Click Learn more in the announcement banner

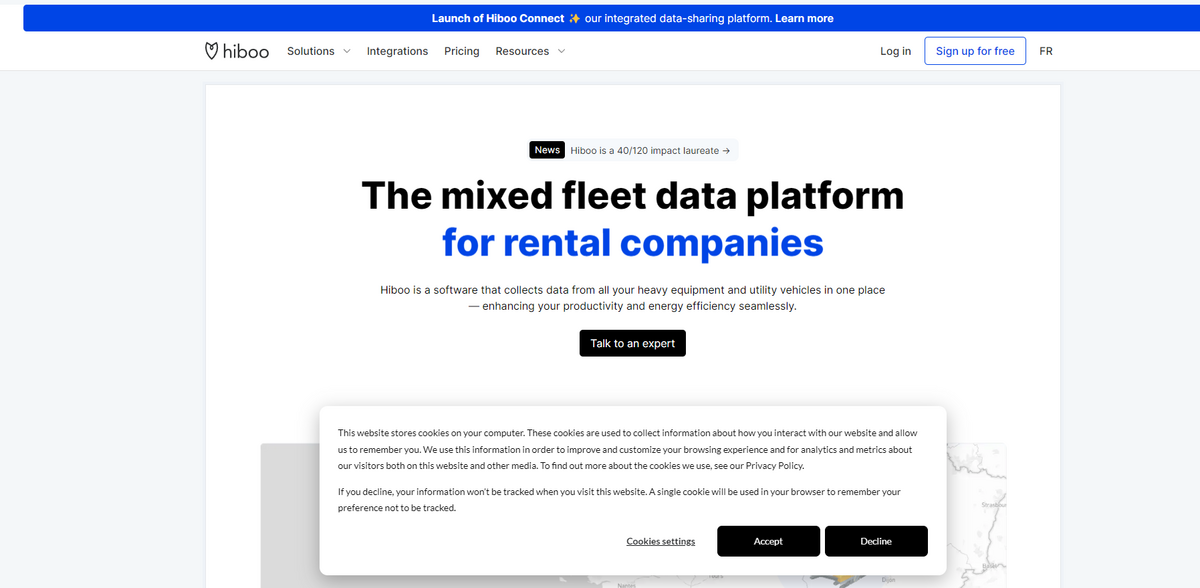click(804, 18)
